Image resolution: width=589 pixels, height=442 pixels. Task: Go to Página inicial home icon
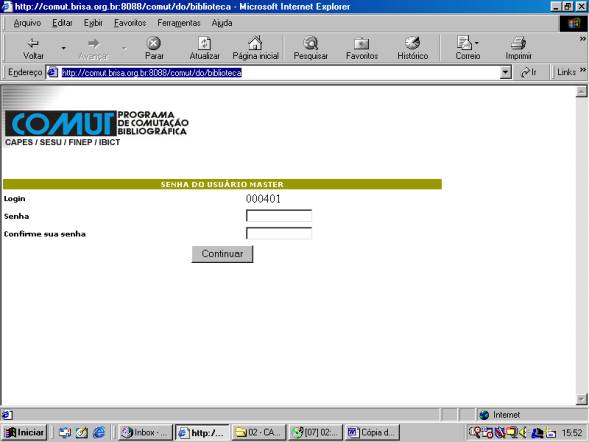pos(255,43)
